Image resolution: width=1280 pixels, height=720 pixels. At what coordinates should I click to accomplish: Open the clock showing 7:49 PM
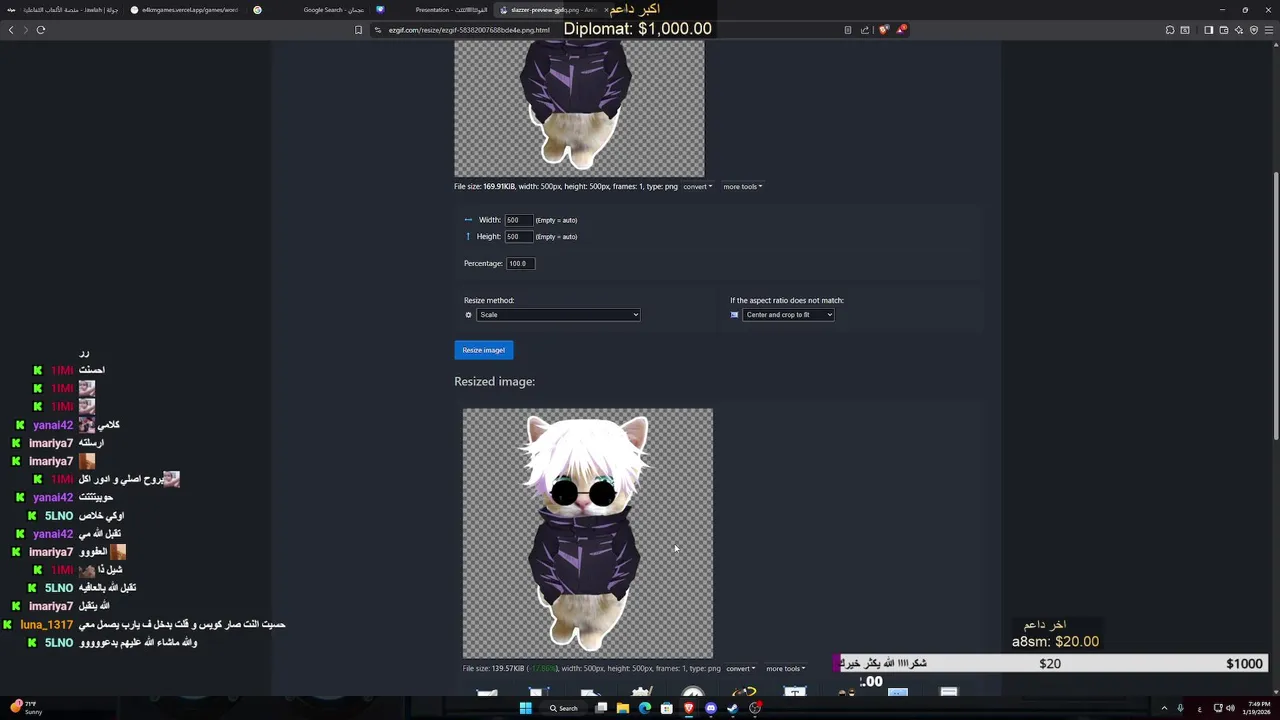pyautogui.click(x=1259, y=708)
